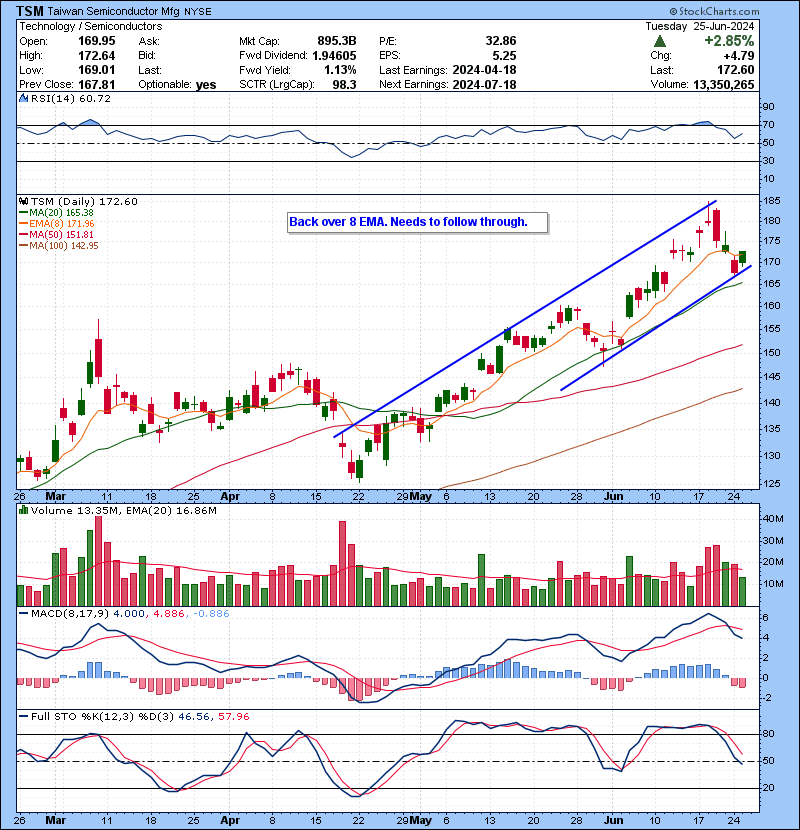This screenshot has width=800, height=830.
Task: Click the Chg value +4.79
Action: [x=738, y=55]
